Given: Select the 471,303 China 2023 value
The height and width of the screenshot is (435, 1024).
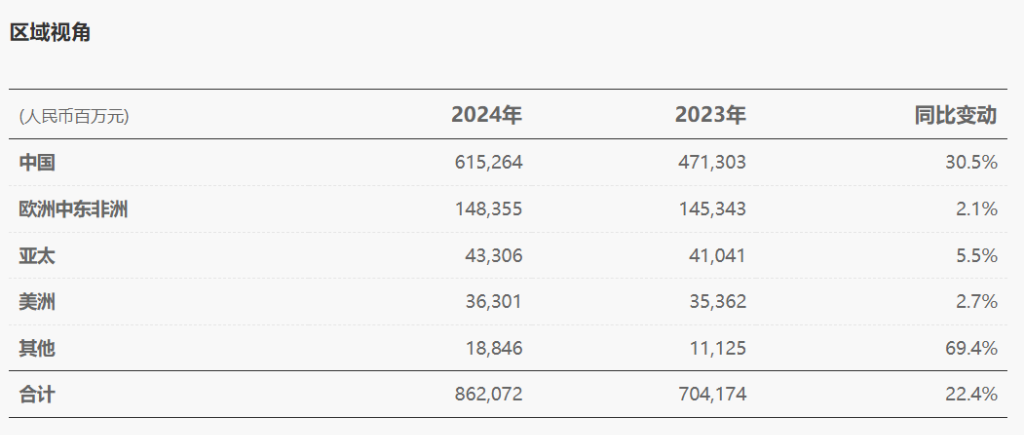Looking at the screenshot, I should tap(712, 162).
